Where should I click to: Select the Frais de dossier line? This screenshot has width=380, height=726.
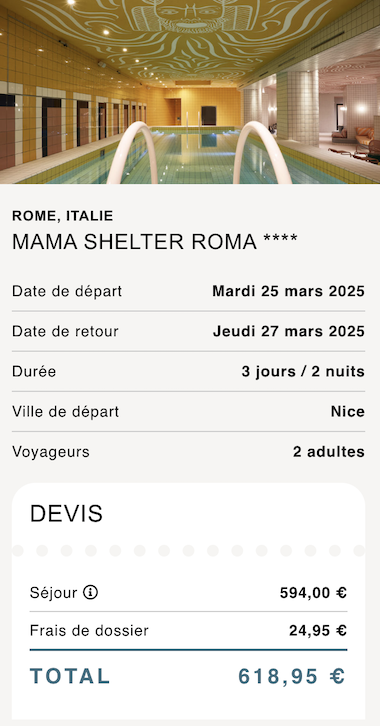pos(188,631)
